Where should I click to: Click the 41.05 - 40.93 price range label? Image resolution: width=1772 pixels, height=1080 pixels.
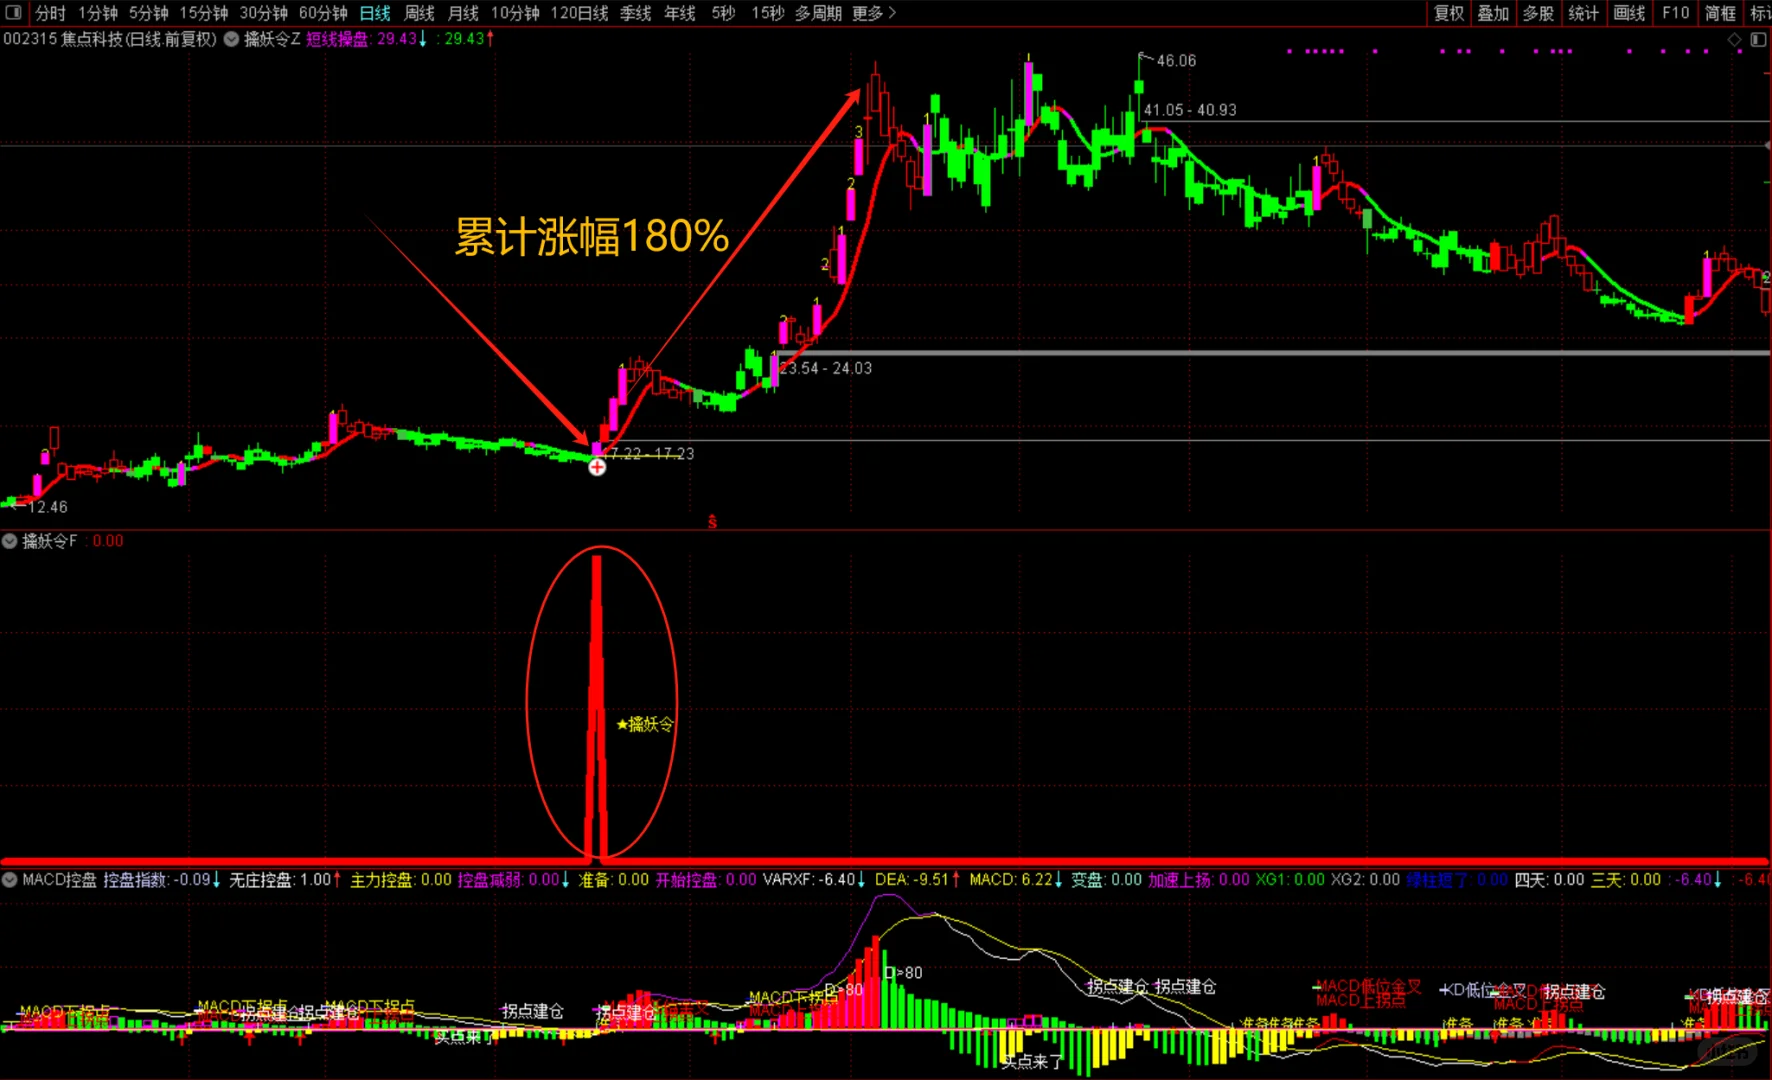pyautogui.click(x=1190, y=110)
